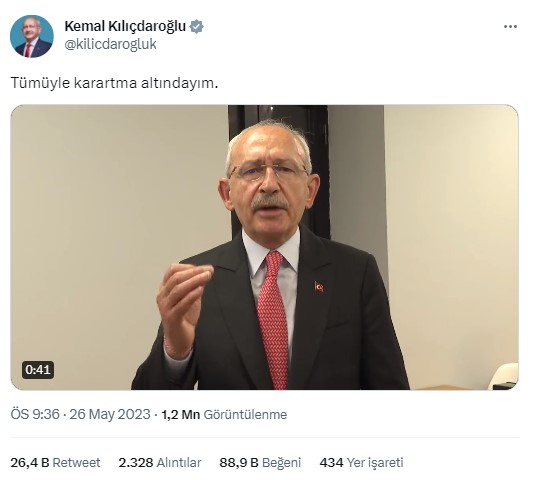Open Kemal Kılıçdaroğlu's profile avatar

click(x=32, y=36)
